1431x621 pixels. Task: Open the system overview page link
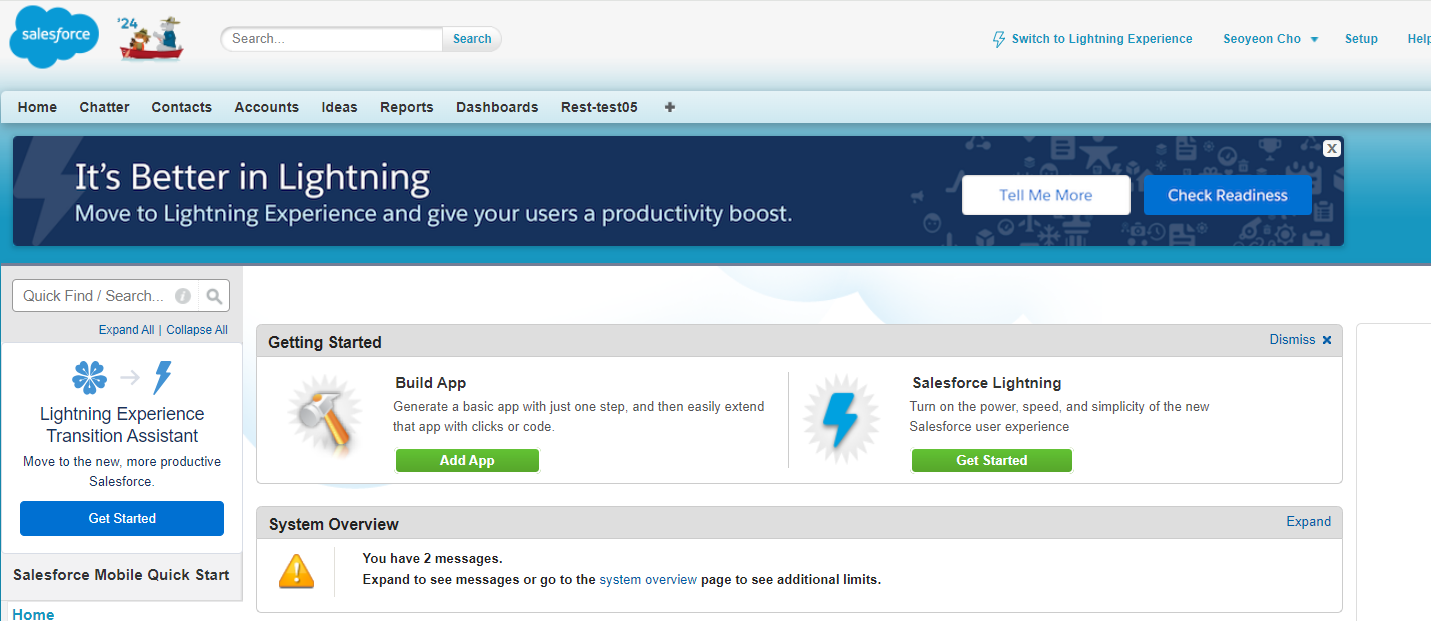tap(648, 579)
